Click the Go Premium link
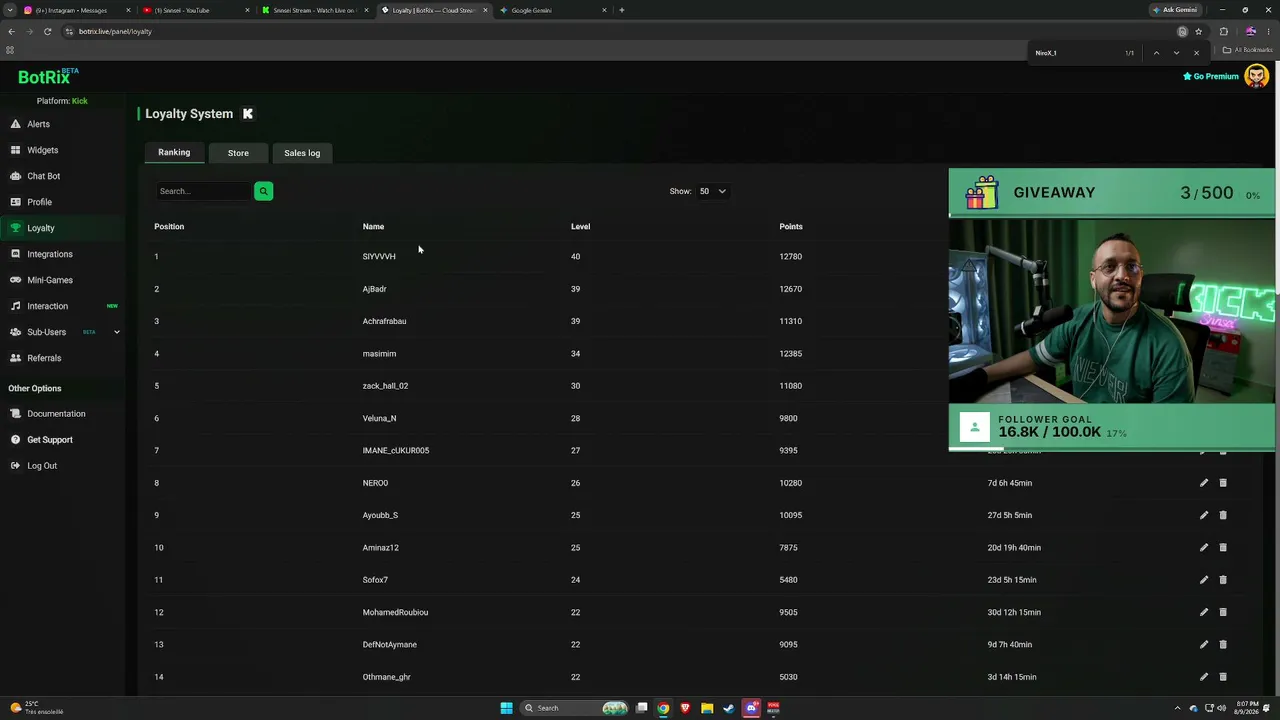This screenshot has height=720, width=1280. pos(1211,76)
